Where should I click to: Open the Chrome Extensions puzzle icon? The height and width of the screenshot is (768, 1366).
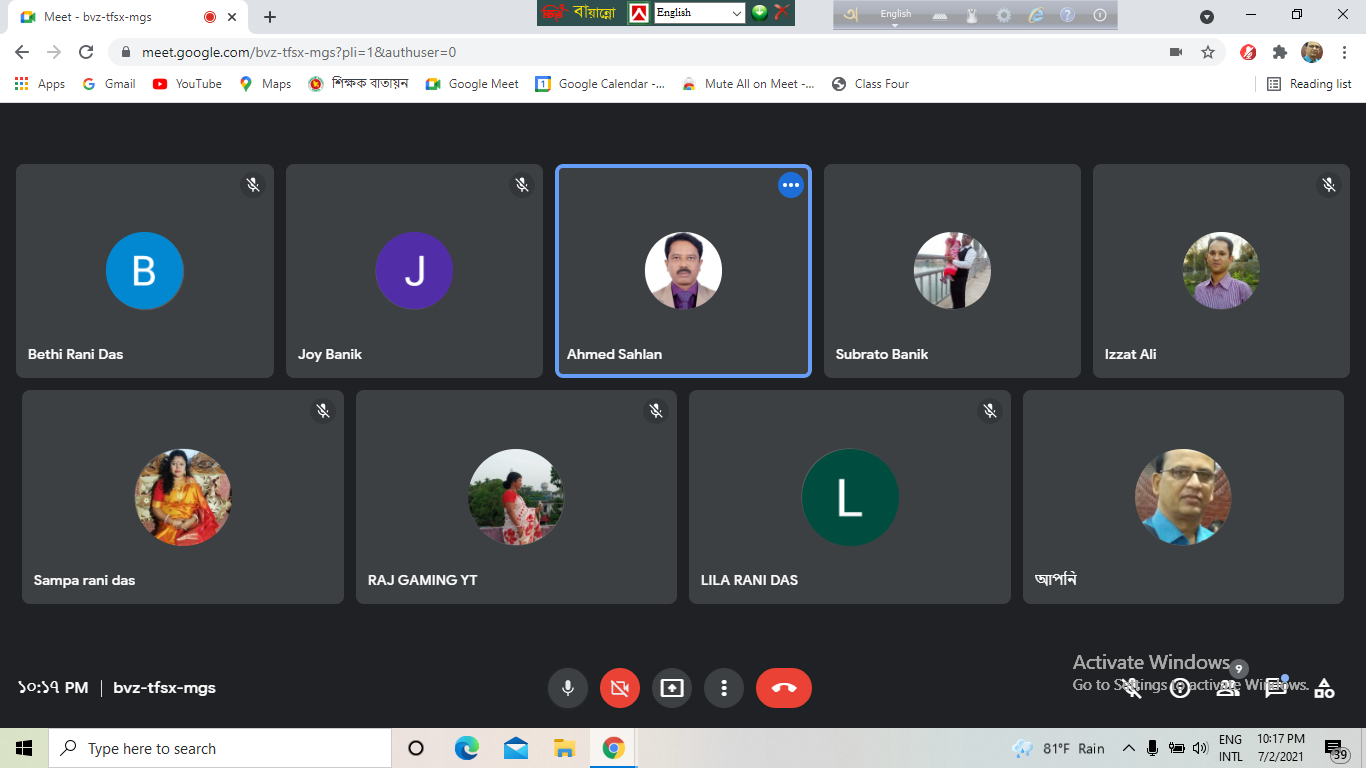(x=1279, y=52)
